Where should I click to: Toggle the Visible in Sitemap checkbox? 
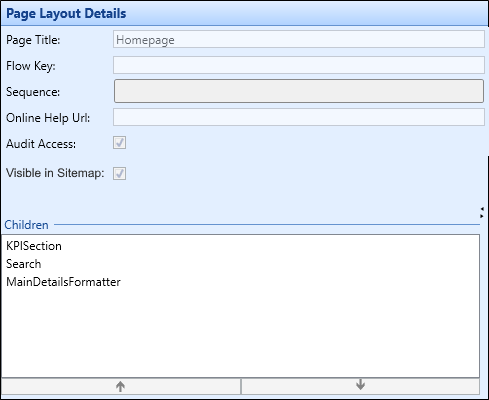pos(119,173)
